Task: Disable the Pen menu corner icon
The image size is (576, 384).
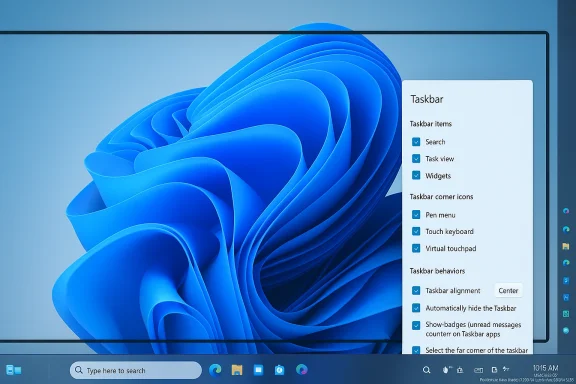Action: coord(416,215)
